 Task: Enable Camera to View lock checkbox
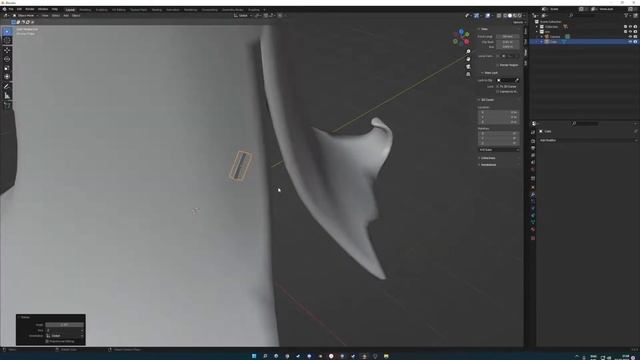pos(498,91)
